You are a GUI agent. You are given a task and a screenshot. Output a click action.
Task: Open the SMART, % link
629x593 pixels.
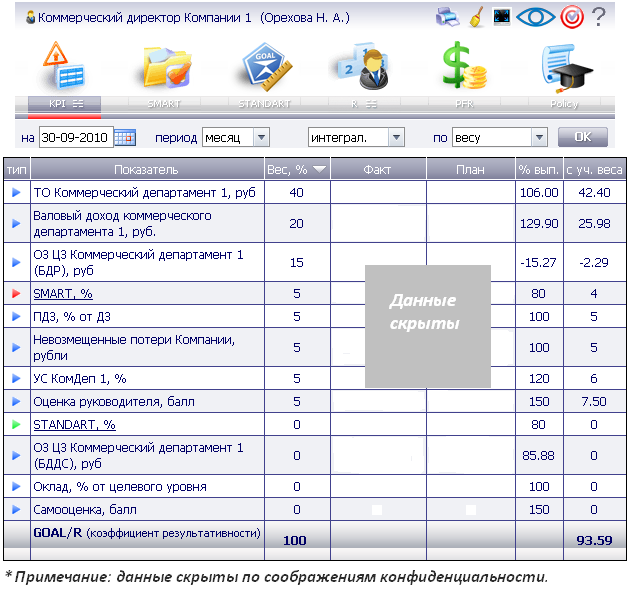[63, 294]
